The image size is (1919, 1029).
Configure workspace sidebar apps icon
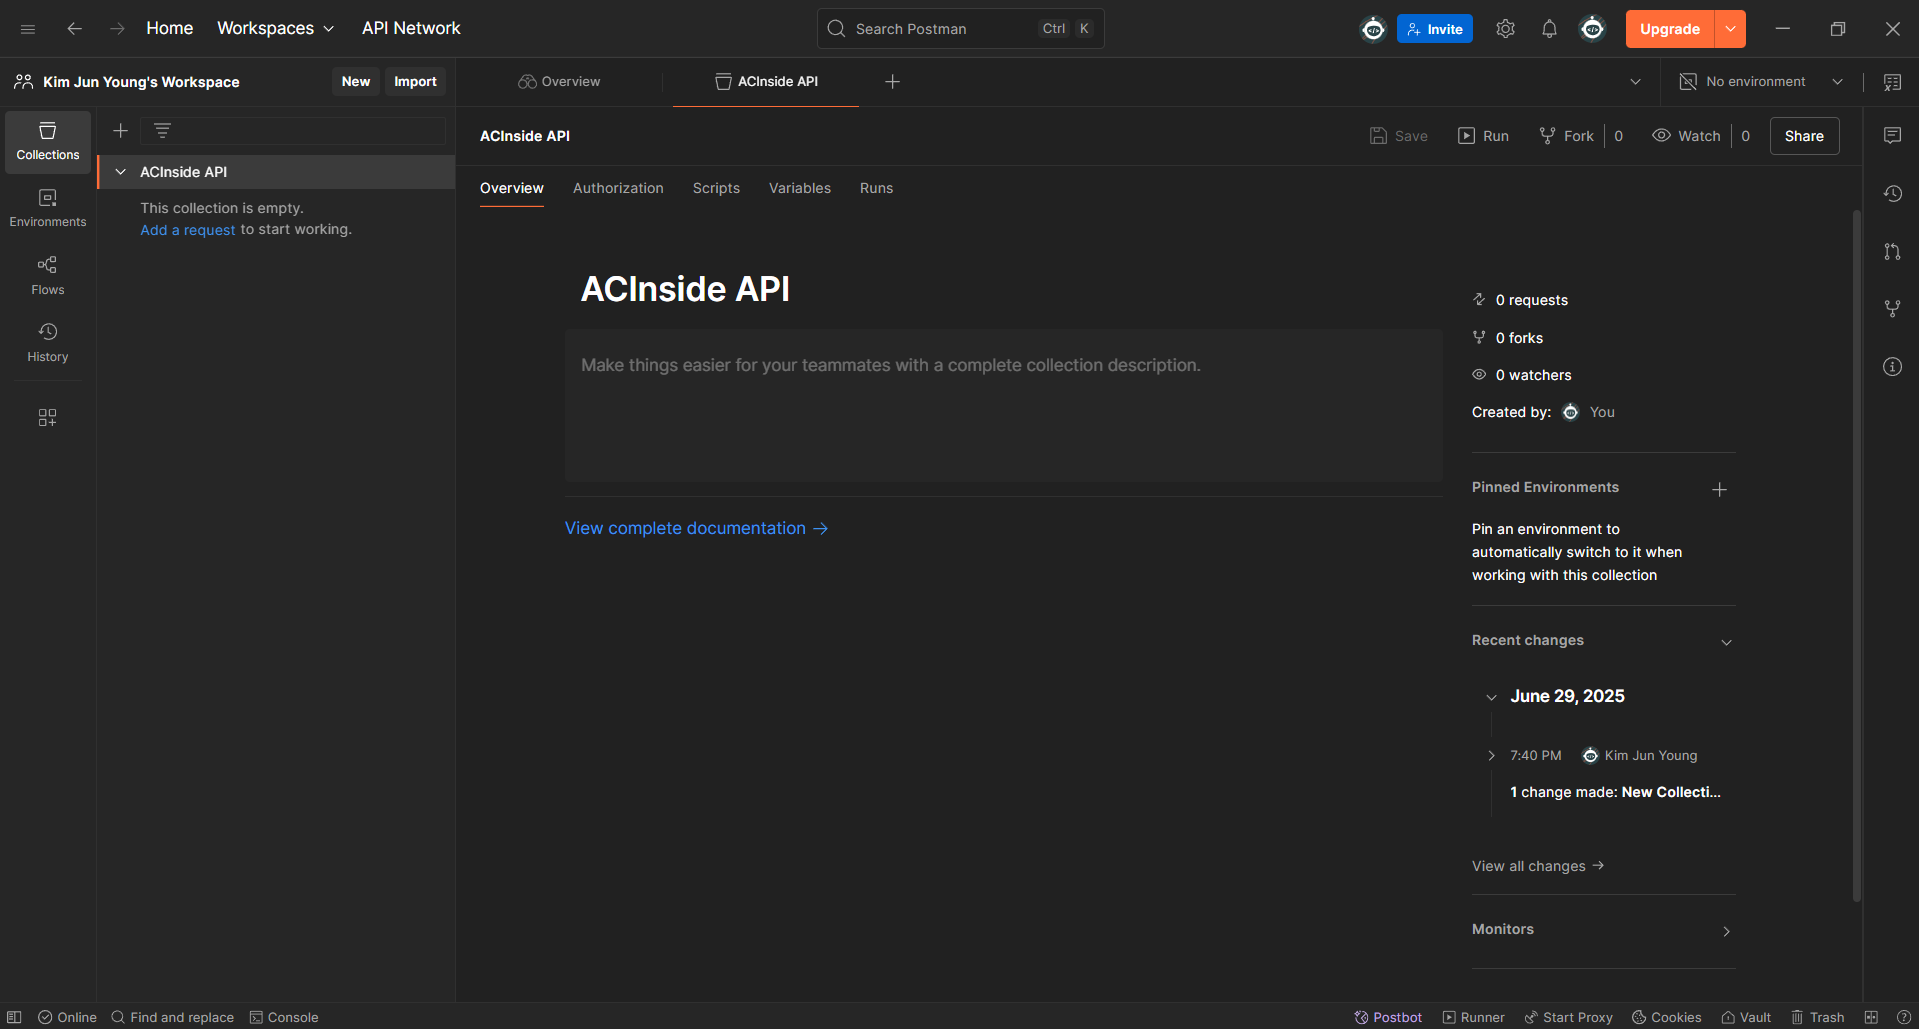pyautogui.click(x=47, y=417)
